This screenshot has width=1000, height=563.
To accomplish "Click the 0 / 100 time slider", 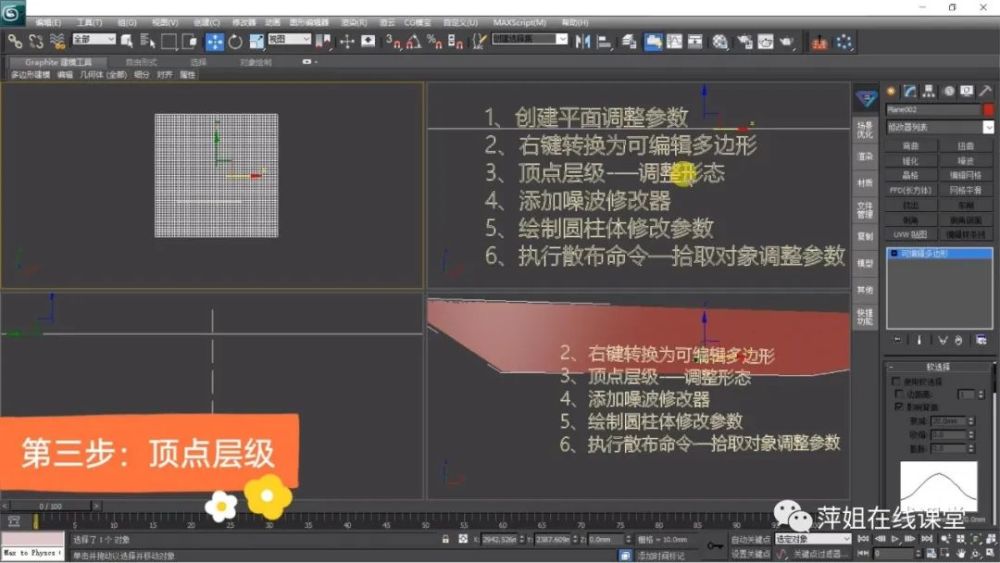I will (50, 506).
